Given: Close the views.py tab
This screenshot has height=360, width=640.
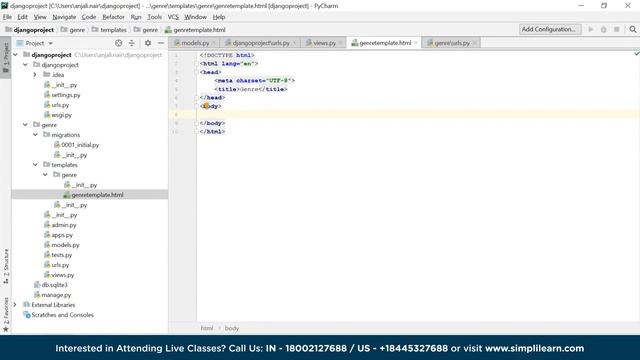Looking at the screenshot, I should tap(340, 43).
